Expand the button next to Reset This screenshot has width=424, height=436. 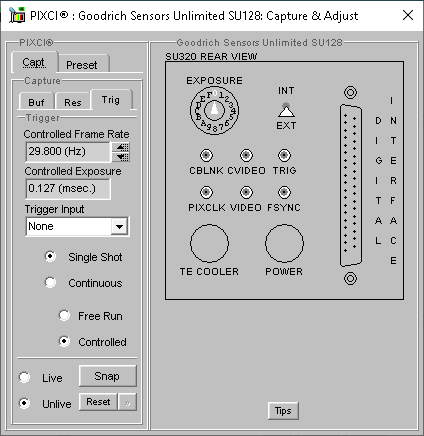[128, 402]
